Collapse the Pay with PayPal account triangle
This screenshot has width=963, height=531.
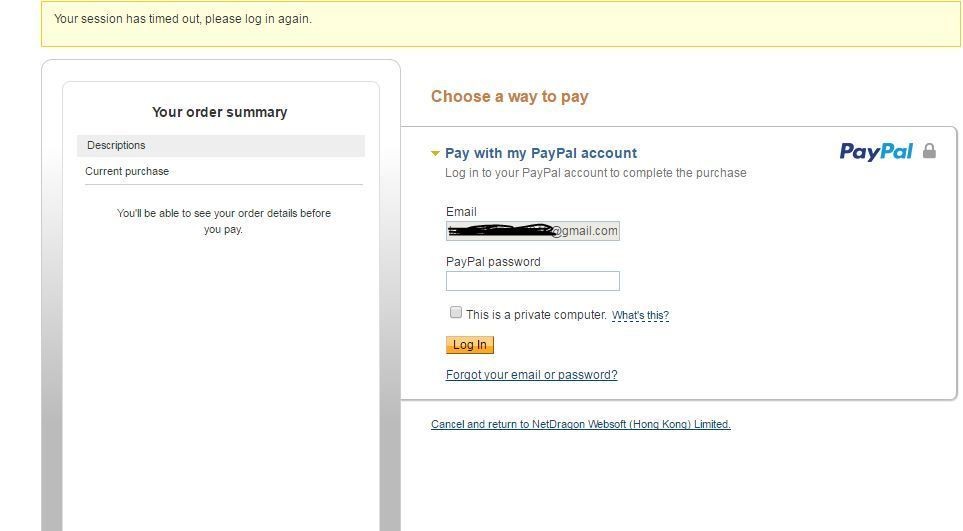tap(435, 154)
